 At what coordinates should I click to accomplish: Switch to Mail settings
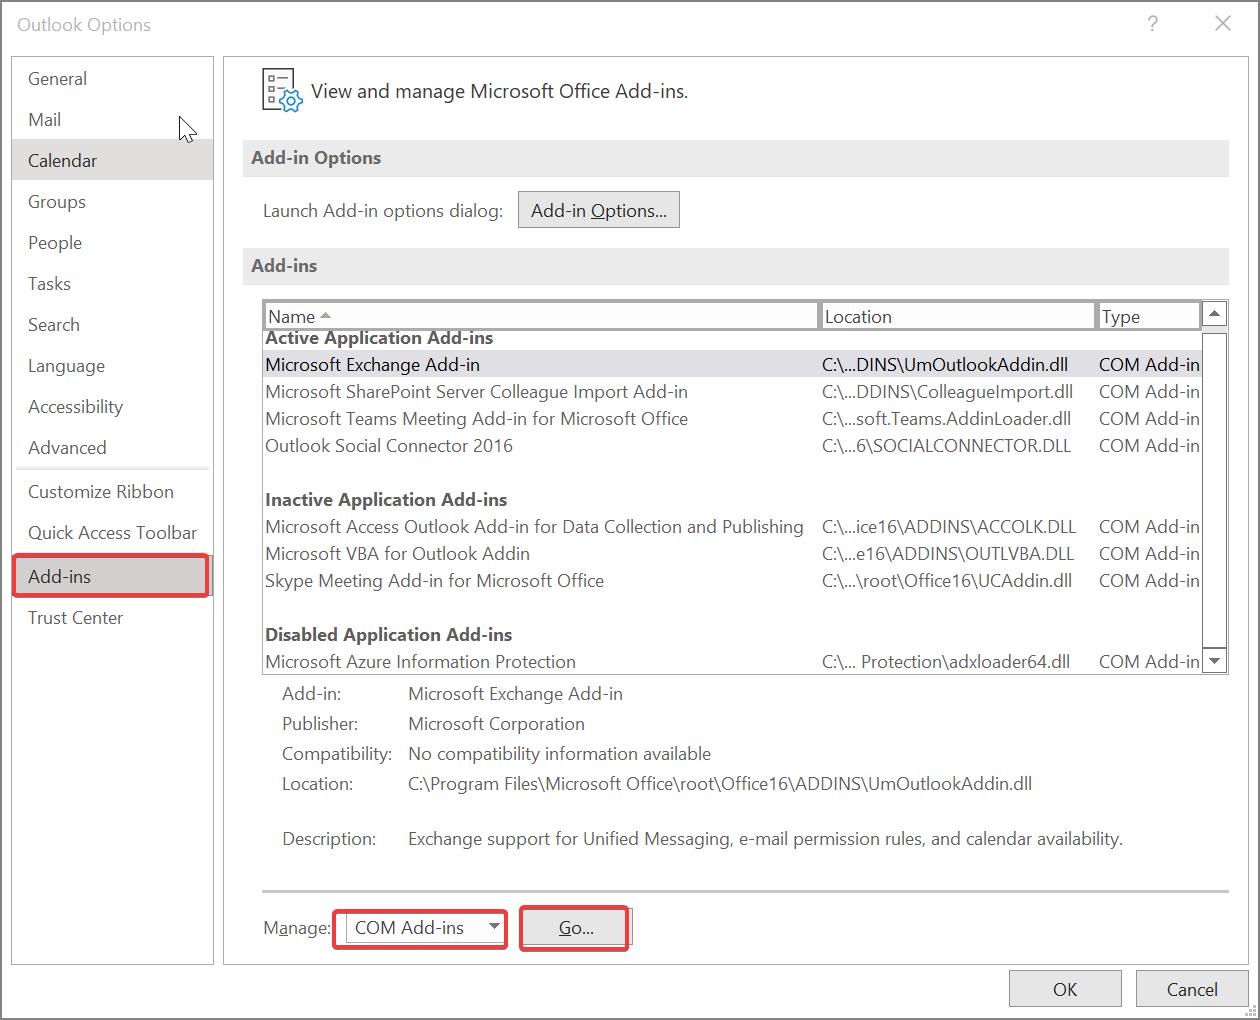pyautogui.click(x=45, y=119)
